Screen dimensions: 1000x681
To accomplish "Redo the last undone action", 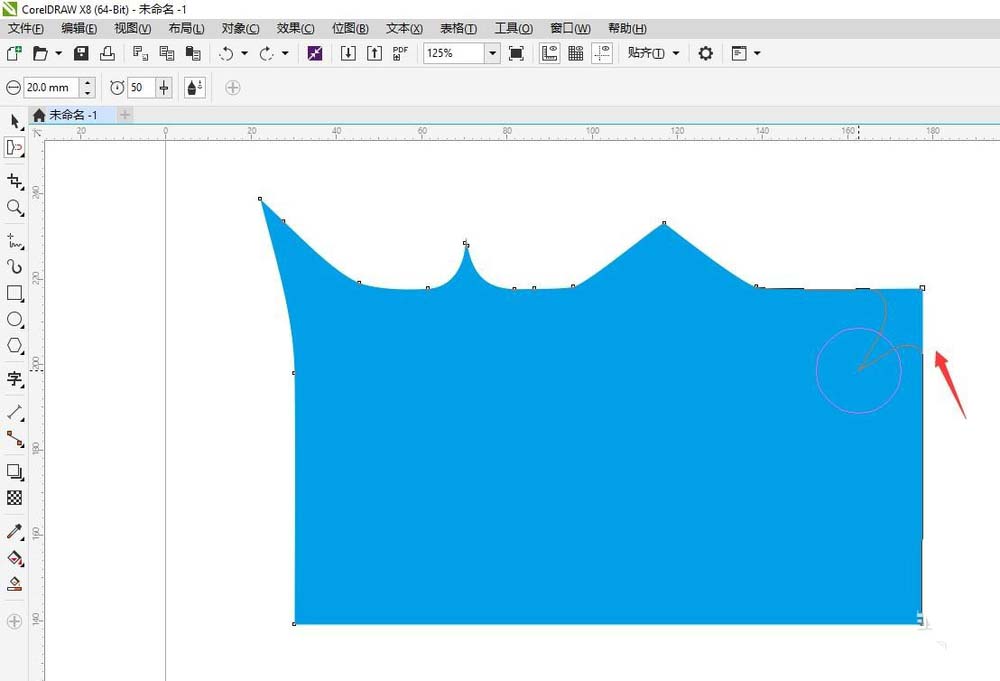I will (267, 54).
